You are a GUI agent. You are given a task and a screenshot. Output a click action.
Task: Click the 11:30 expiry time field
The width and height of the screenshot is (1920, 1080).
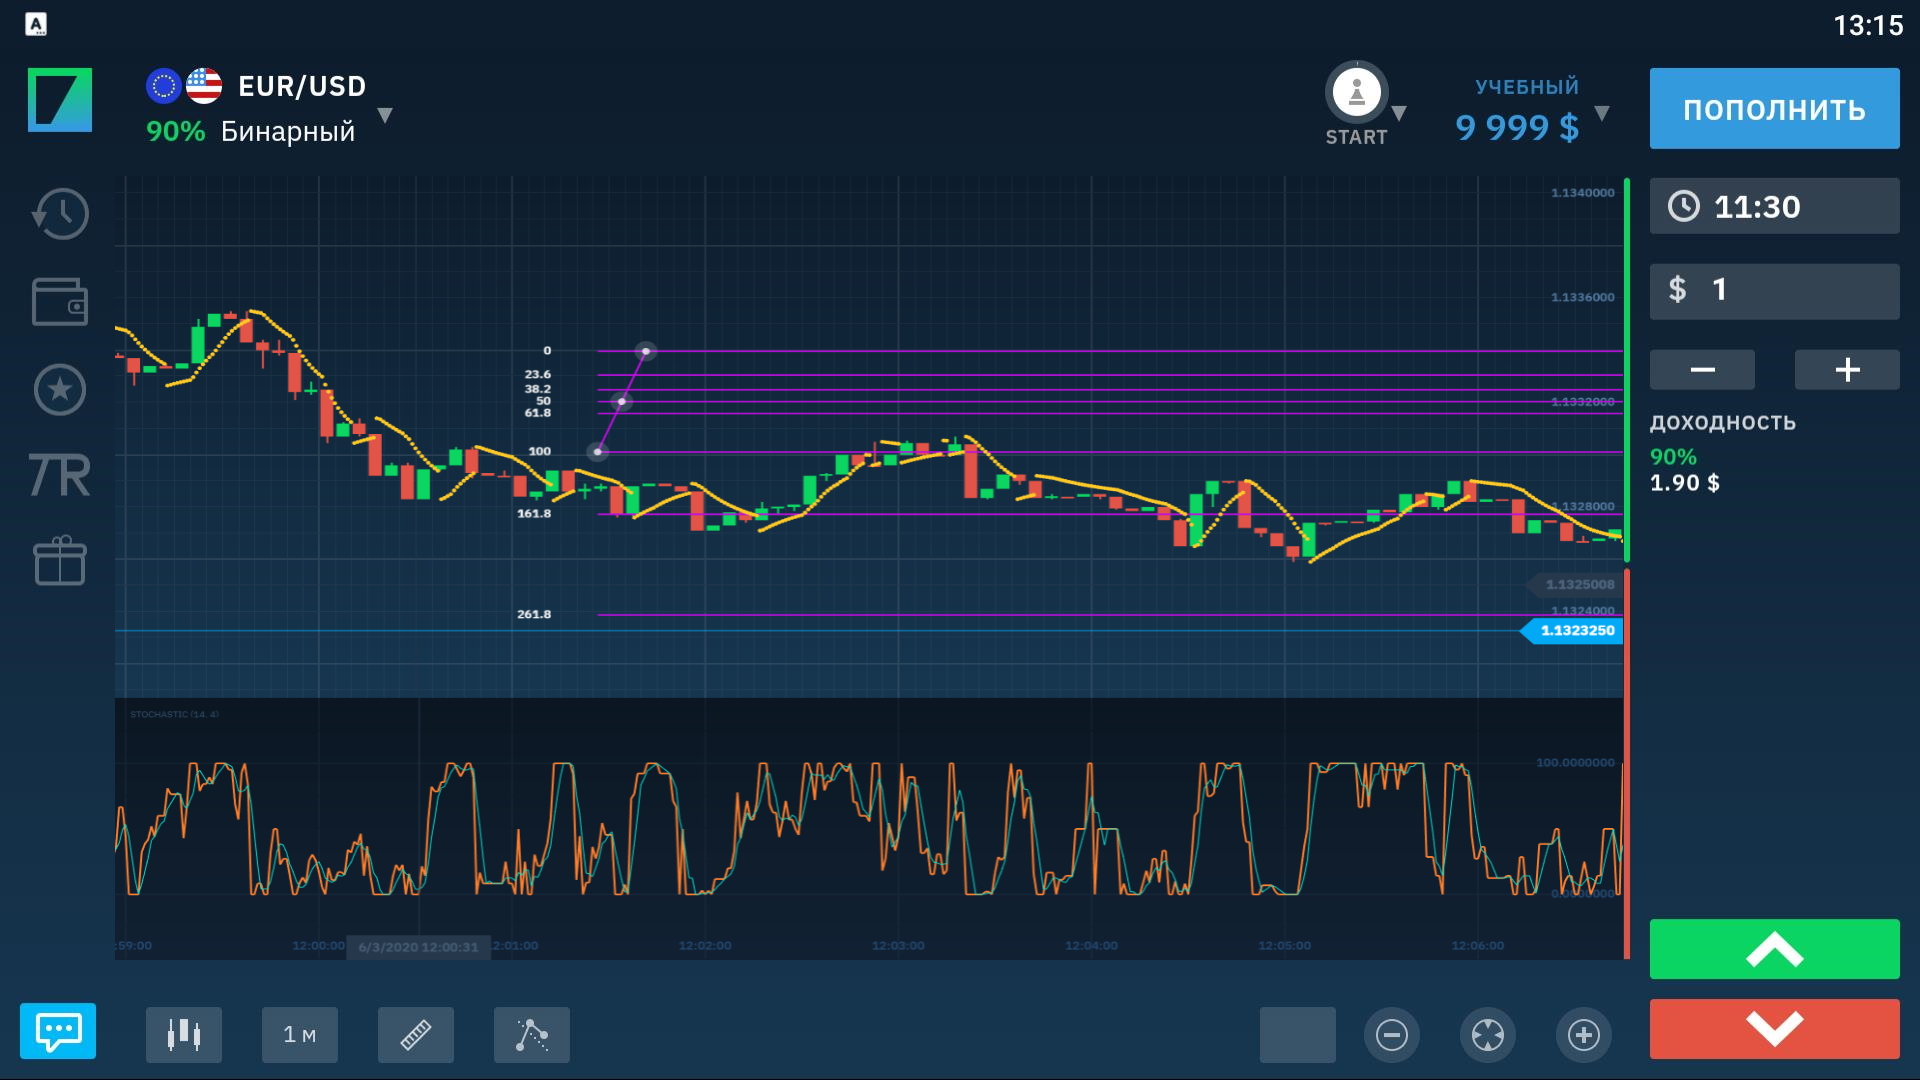click(1774, 206)
